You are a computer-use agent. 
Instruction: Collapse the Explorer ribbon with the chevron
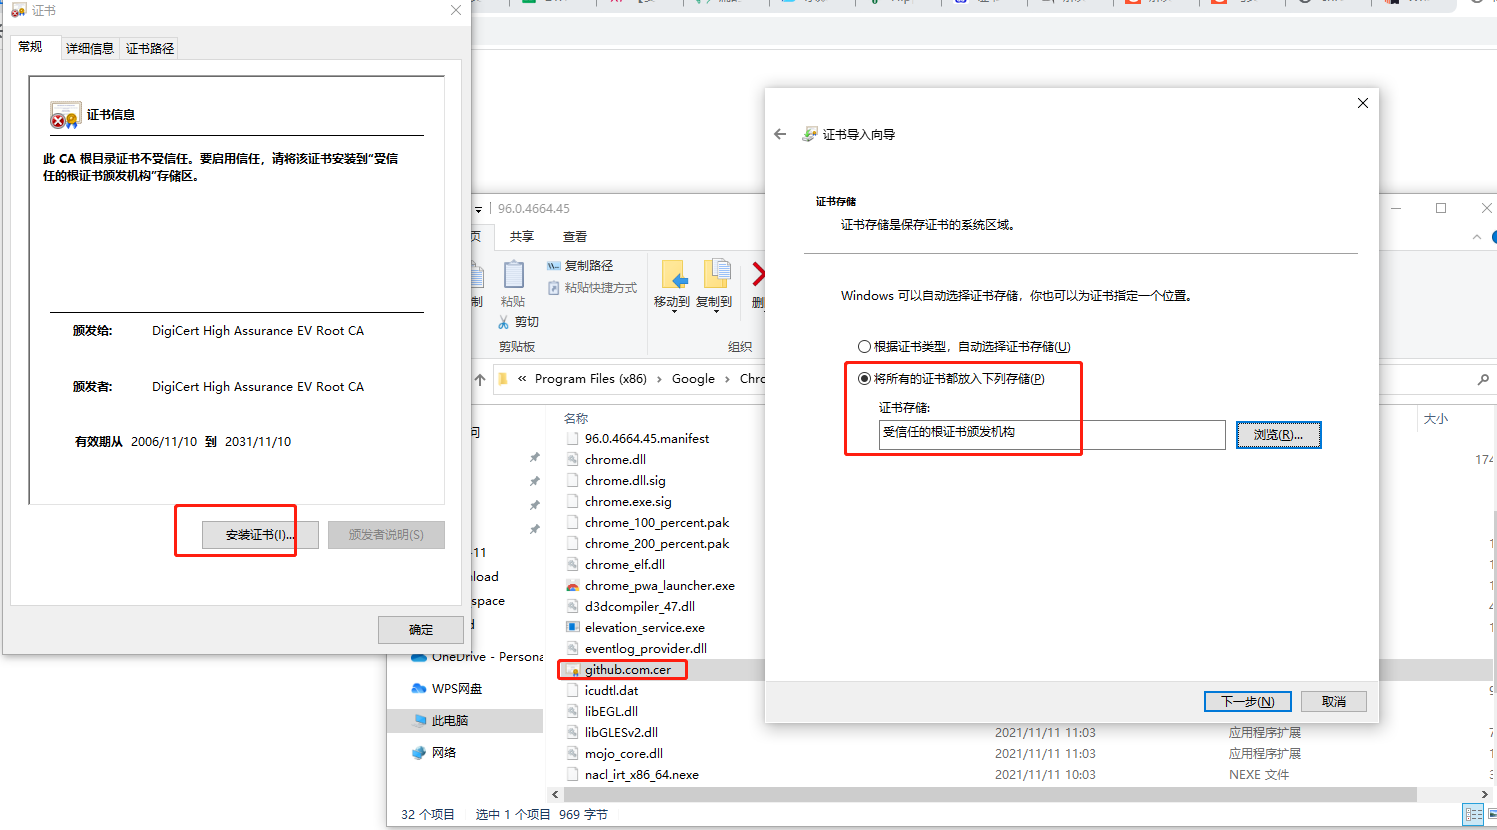1477,237
